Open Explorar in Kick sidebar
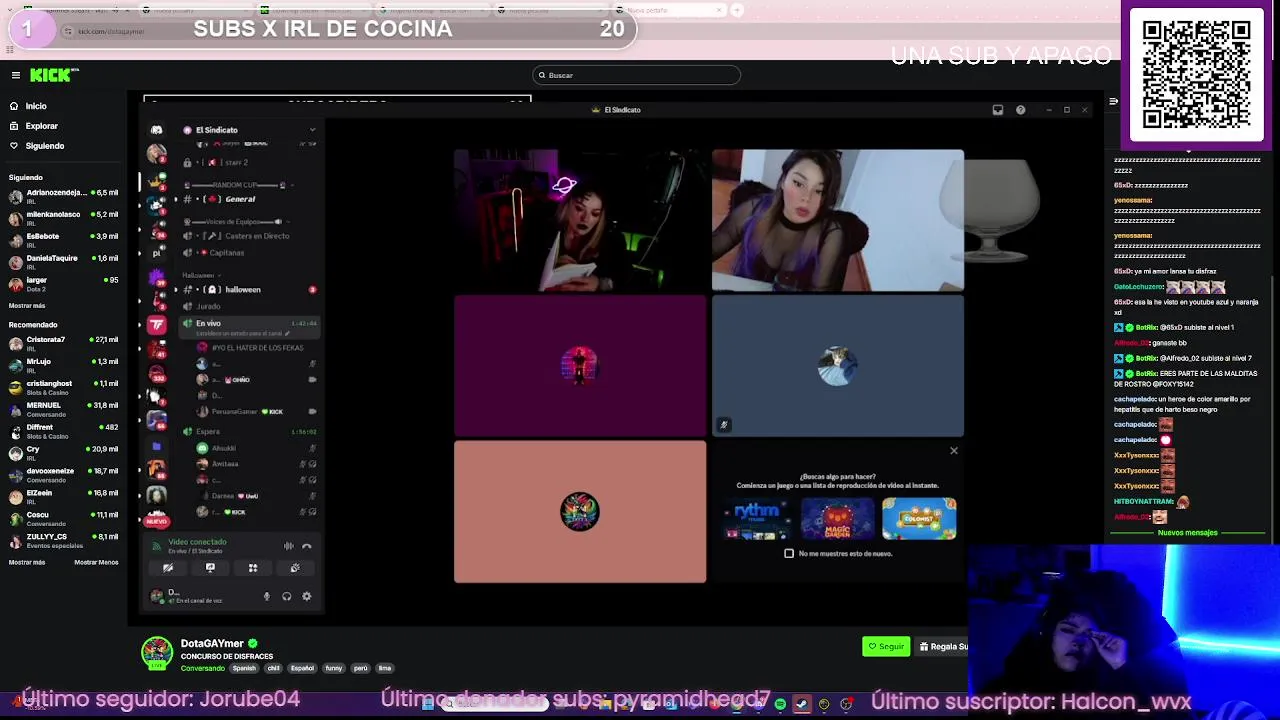 pos(34,126)
